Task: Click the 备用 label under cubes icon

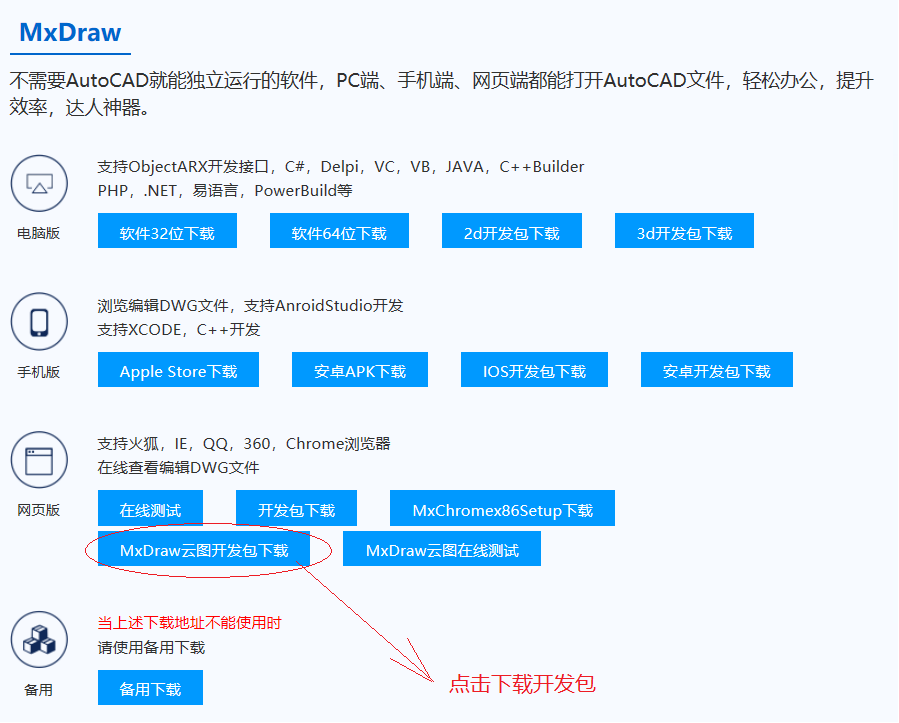Action: [x=38, y=690]
